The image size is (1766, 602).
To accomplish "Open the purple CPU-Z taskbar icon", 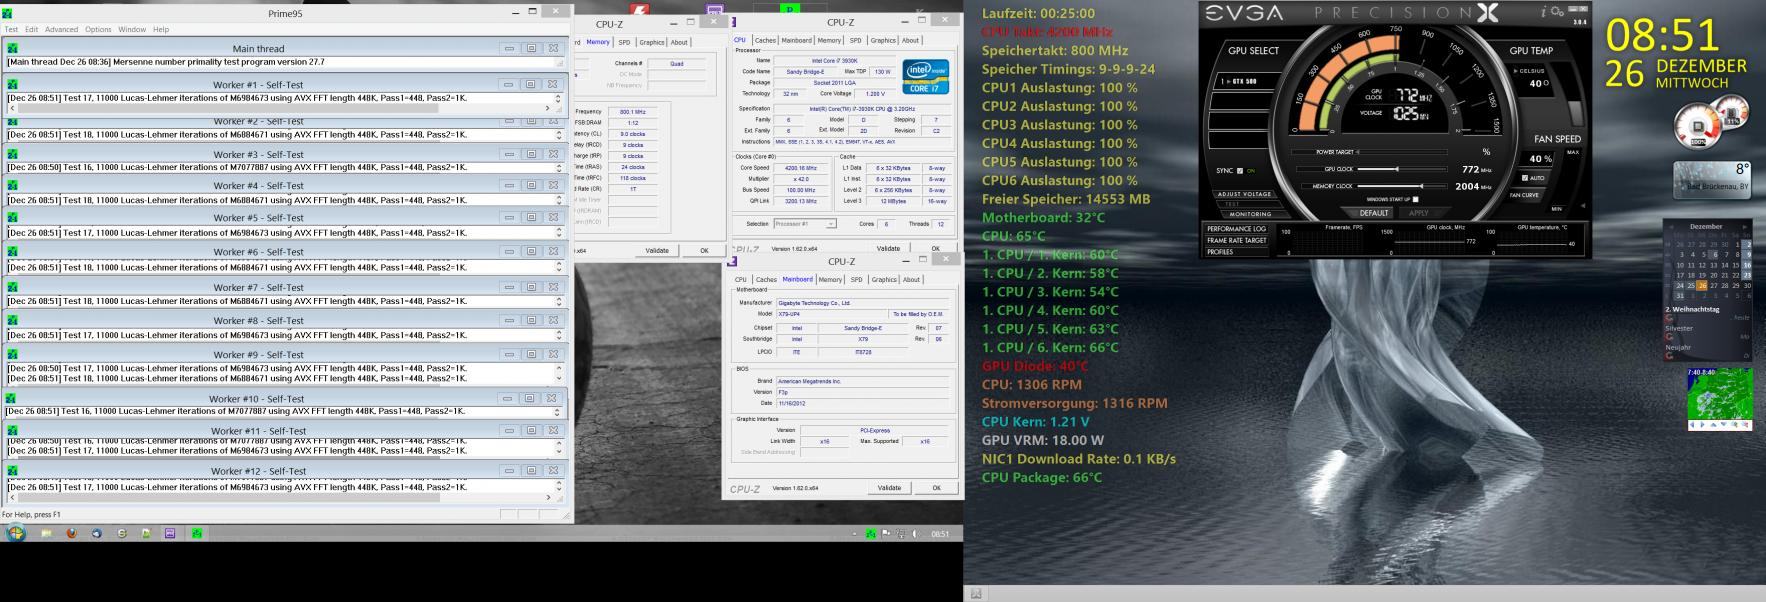I will click(x=170, y=534).
